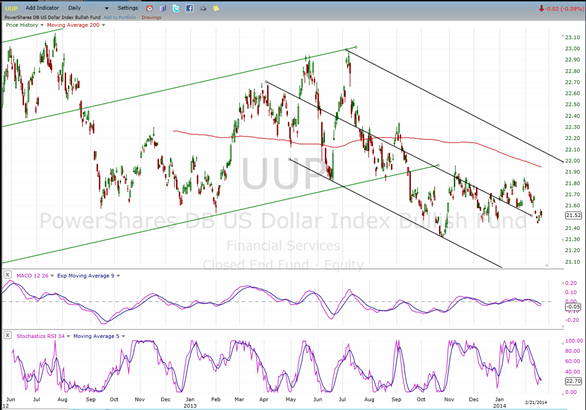Screen dimensions: 586x410
Task: Click the camera snapshot icon
Action: (203, 8)
